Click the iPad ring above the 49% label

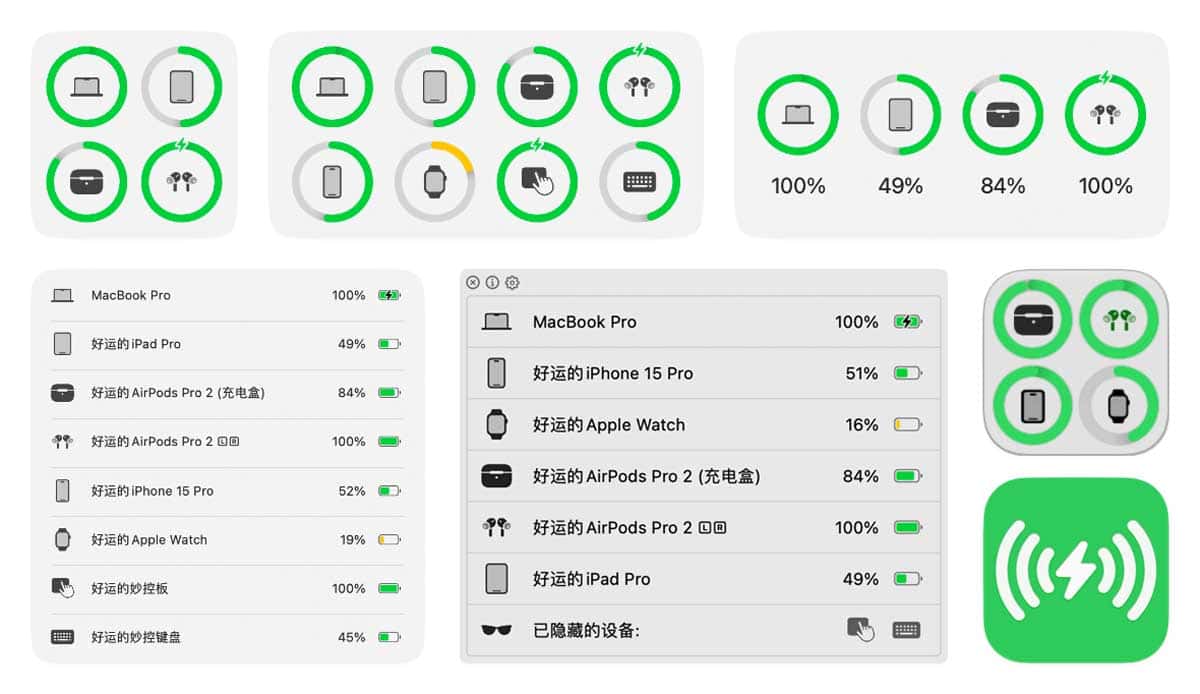pyautogui.click(x=900, y=114)
